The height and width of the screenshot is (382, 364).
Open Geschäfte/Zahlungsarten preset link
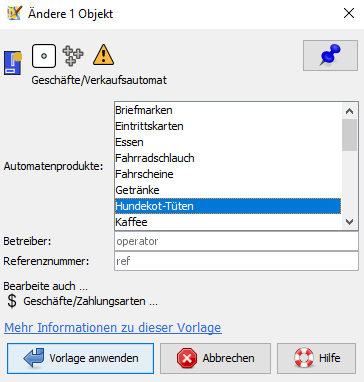90,301
